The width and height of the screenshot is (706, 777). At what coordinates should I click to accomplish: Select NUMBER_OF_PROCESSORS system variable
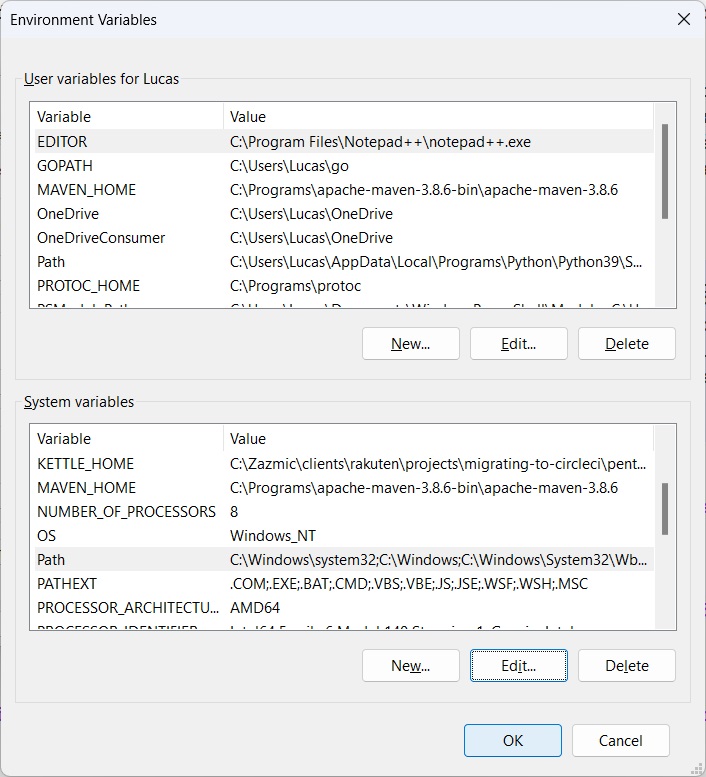point(126,512)
